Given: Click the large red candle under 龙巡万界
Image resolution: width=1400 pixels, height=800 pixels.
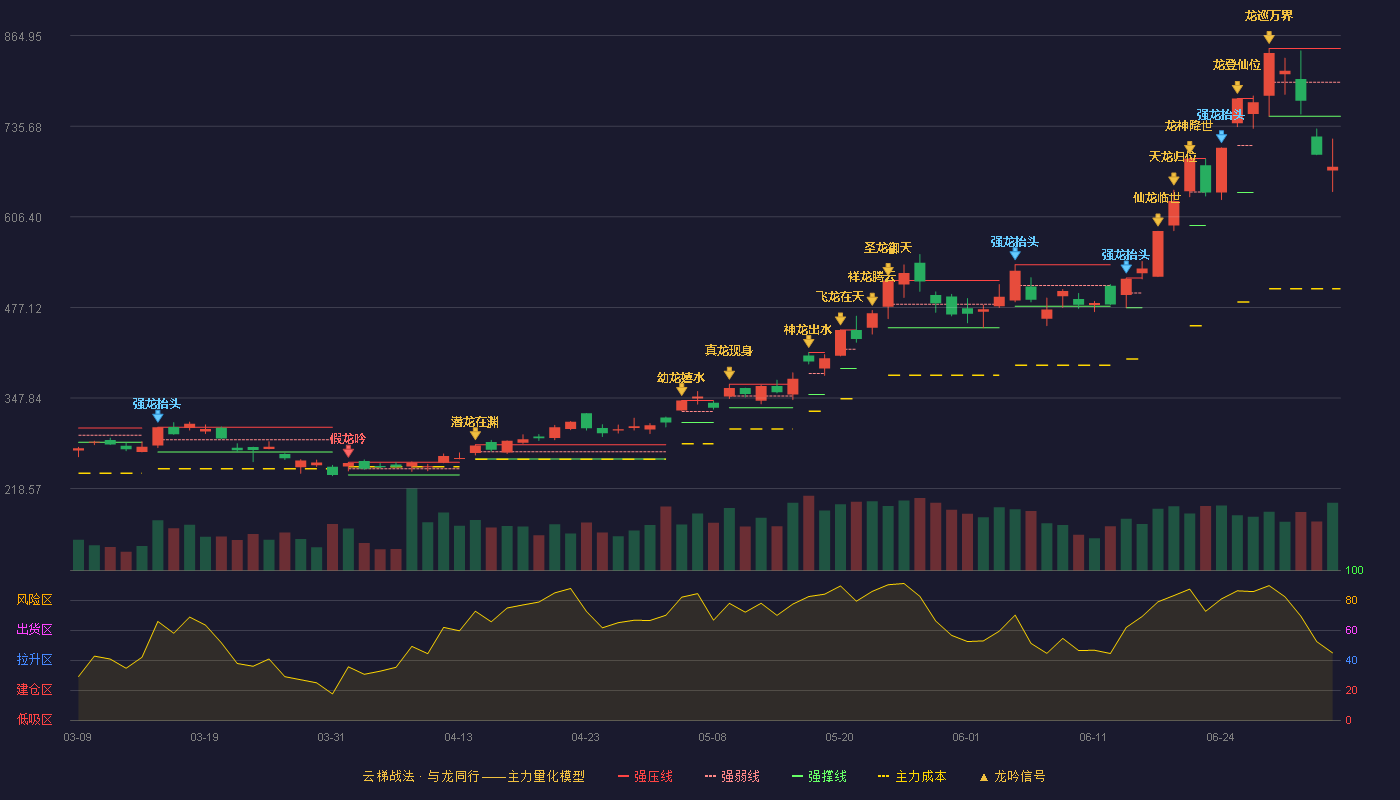Looking at the screenshot, I should click(x=1269, y=75).
